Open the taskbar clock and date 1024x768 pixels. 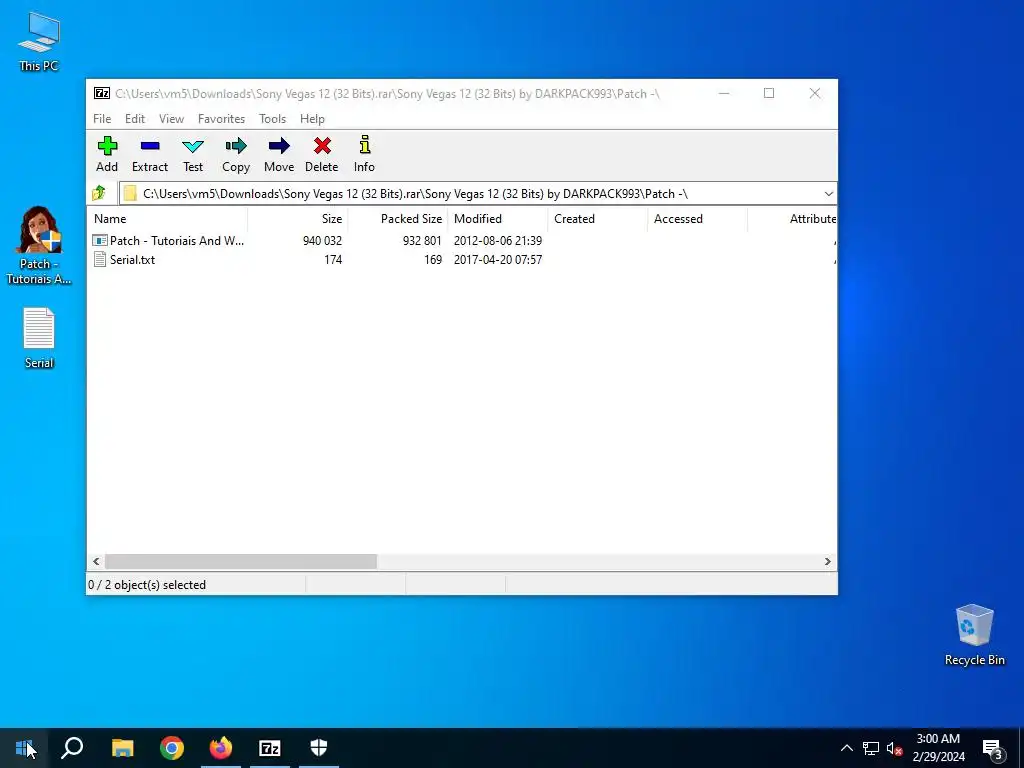[x=938, y=748]
